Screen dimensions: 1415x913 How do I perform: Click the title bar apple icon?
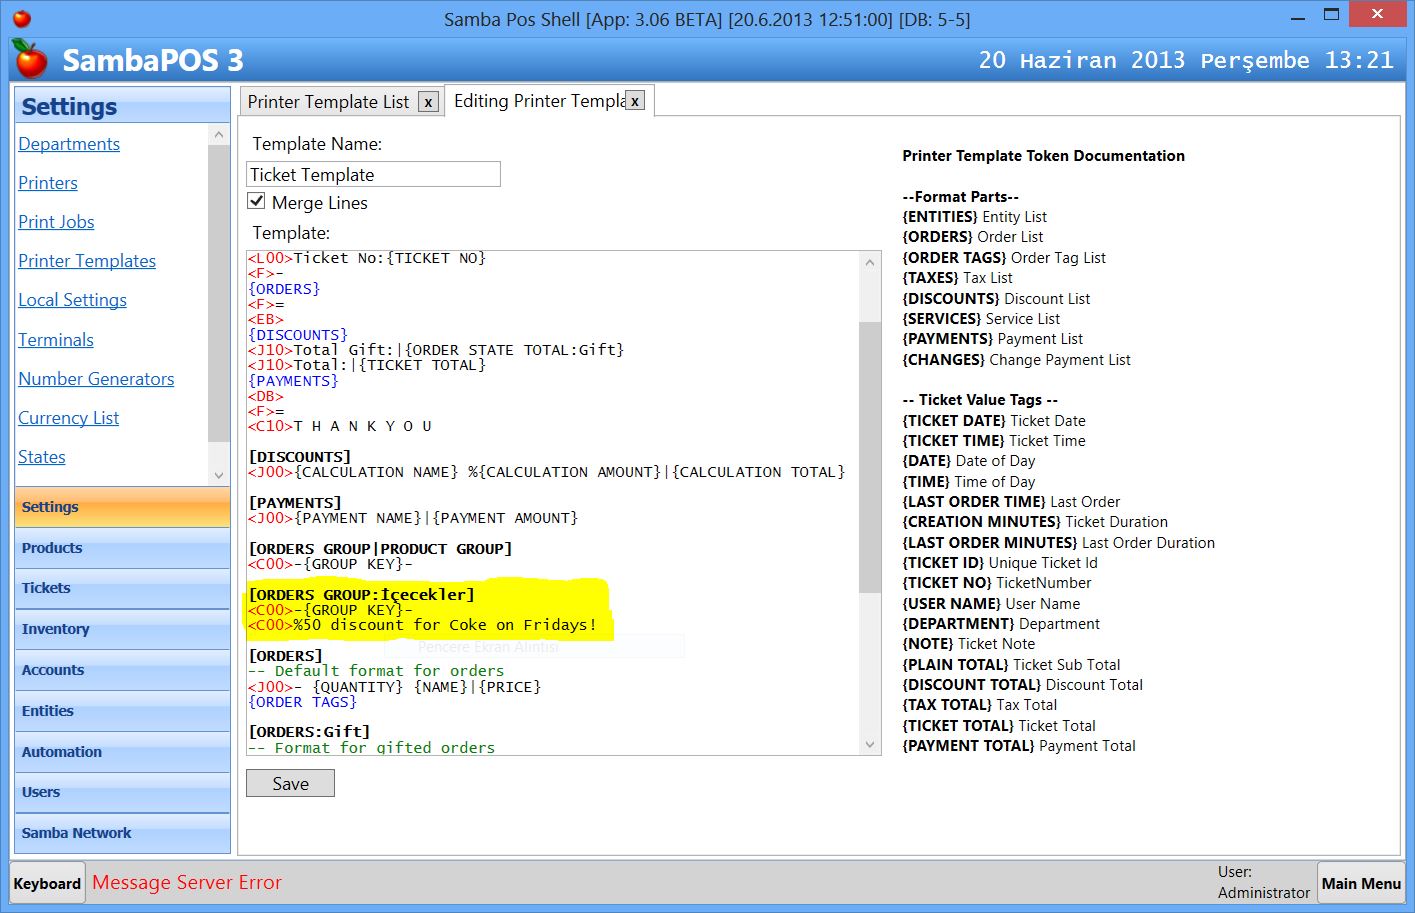21,18
